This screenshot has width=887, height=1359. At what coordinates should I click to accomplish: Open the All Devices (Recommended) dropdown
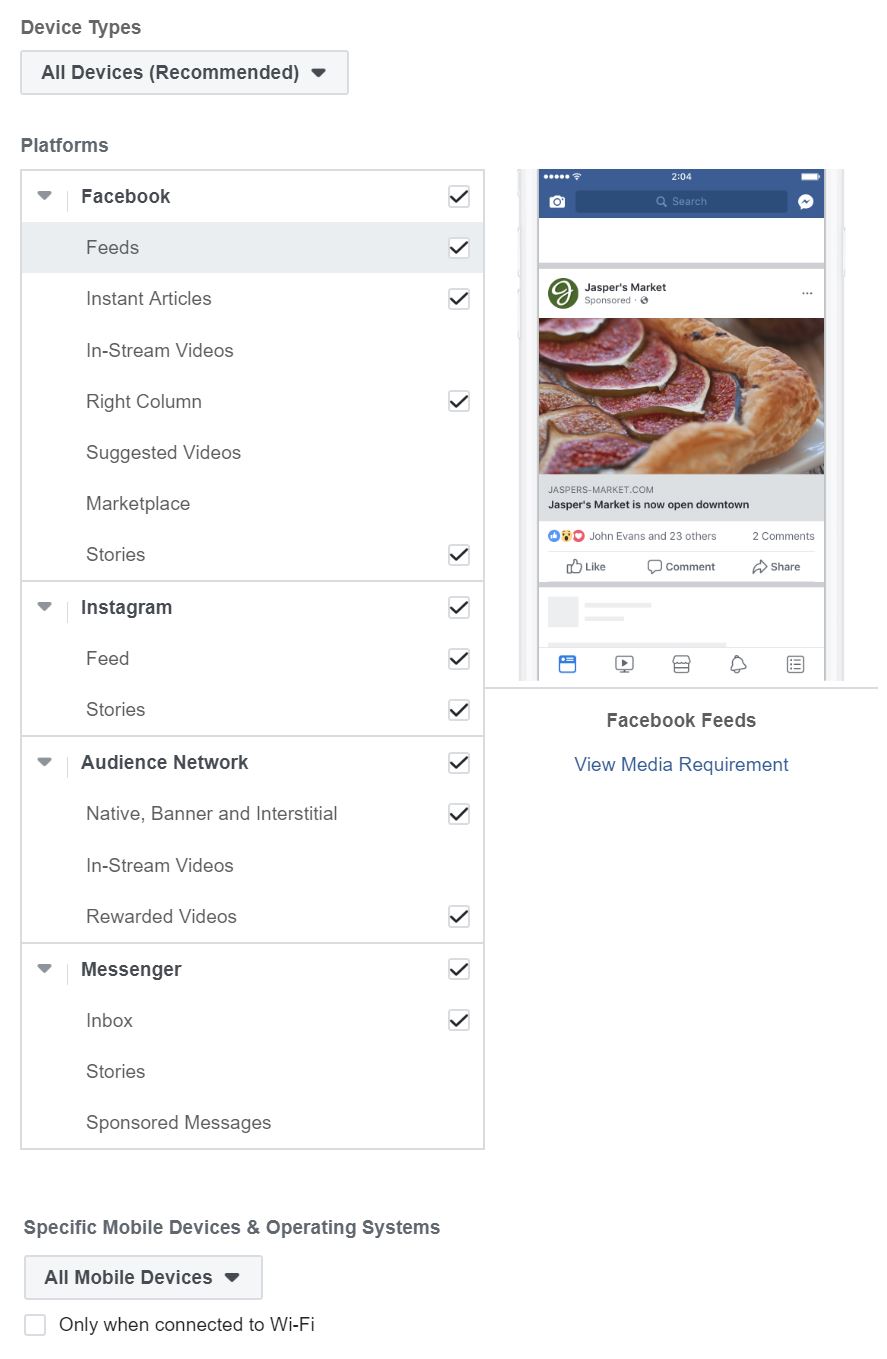[x=184, y=73]
